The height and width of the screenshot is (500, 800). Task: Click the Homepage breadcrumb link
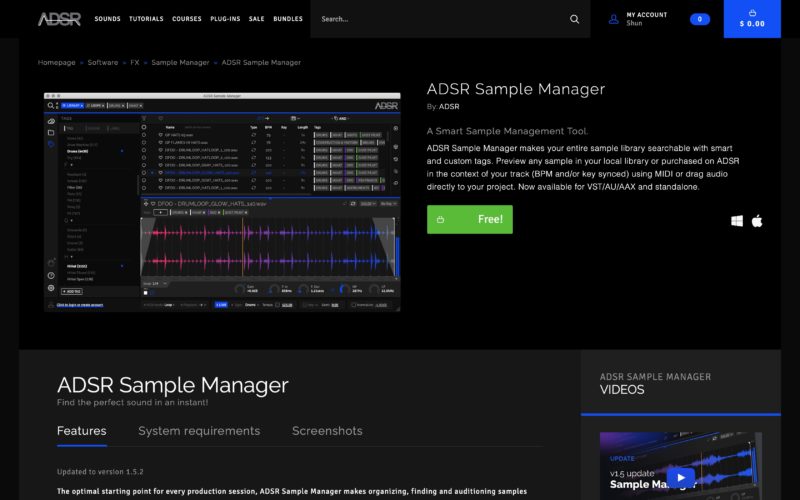click(x=57, y=62)
